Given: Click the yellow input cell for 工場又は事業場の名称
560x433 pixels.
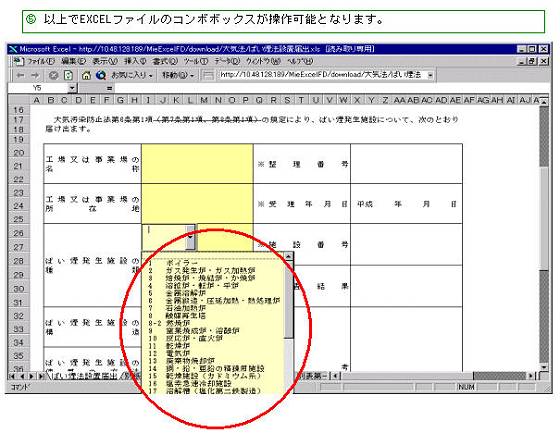Looking at the screenshot, I should point(198,164).
